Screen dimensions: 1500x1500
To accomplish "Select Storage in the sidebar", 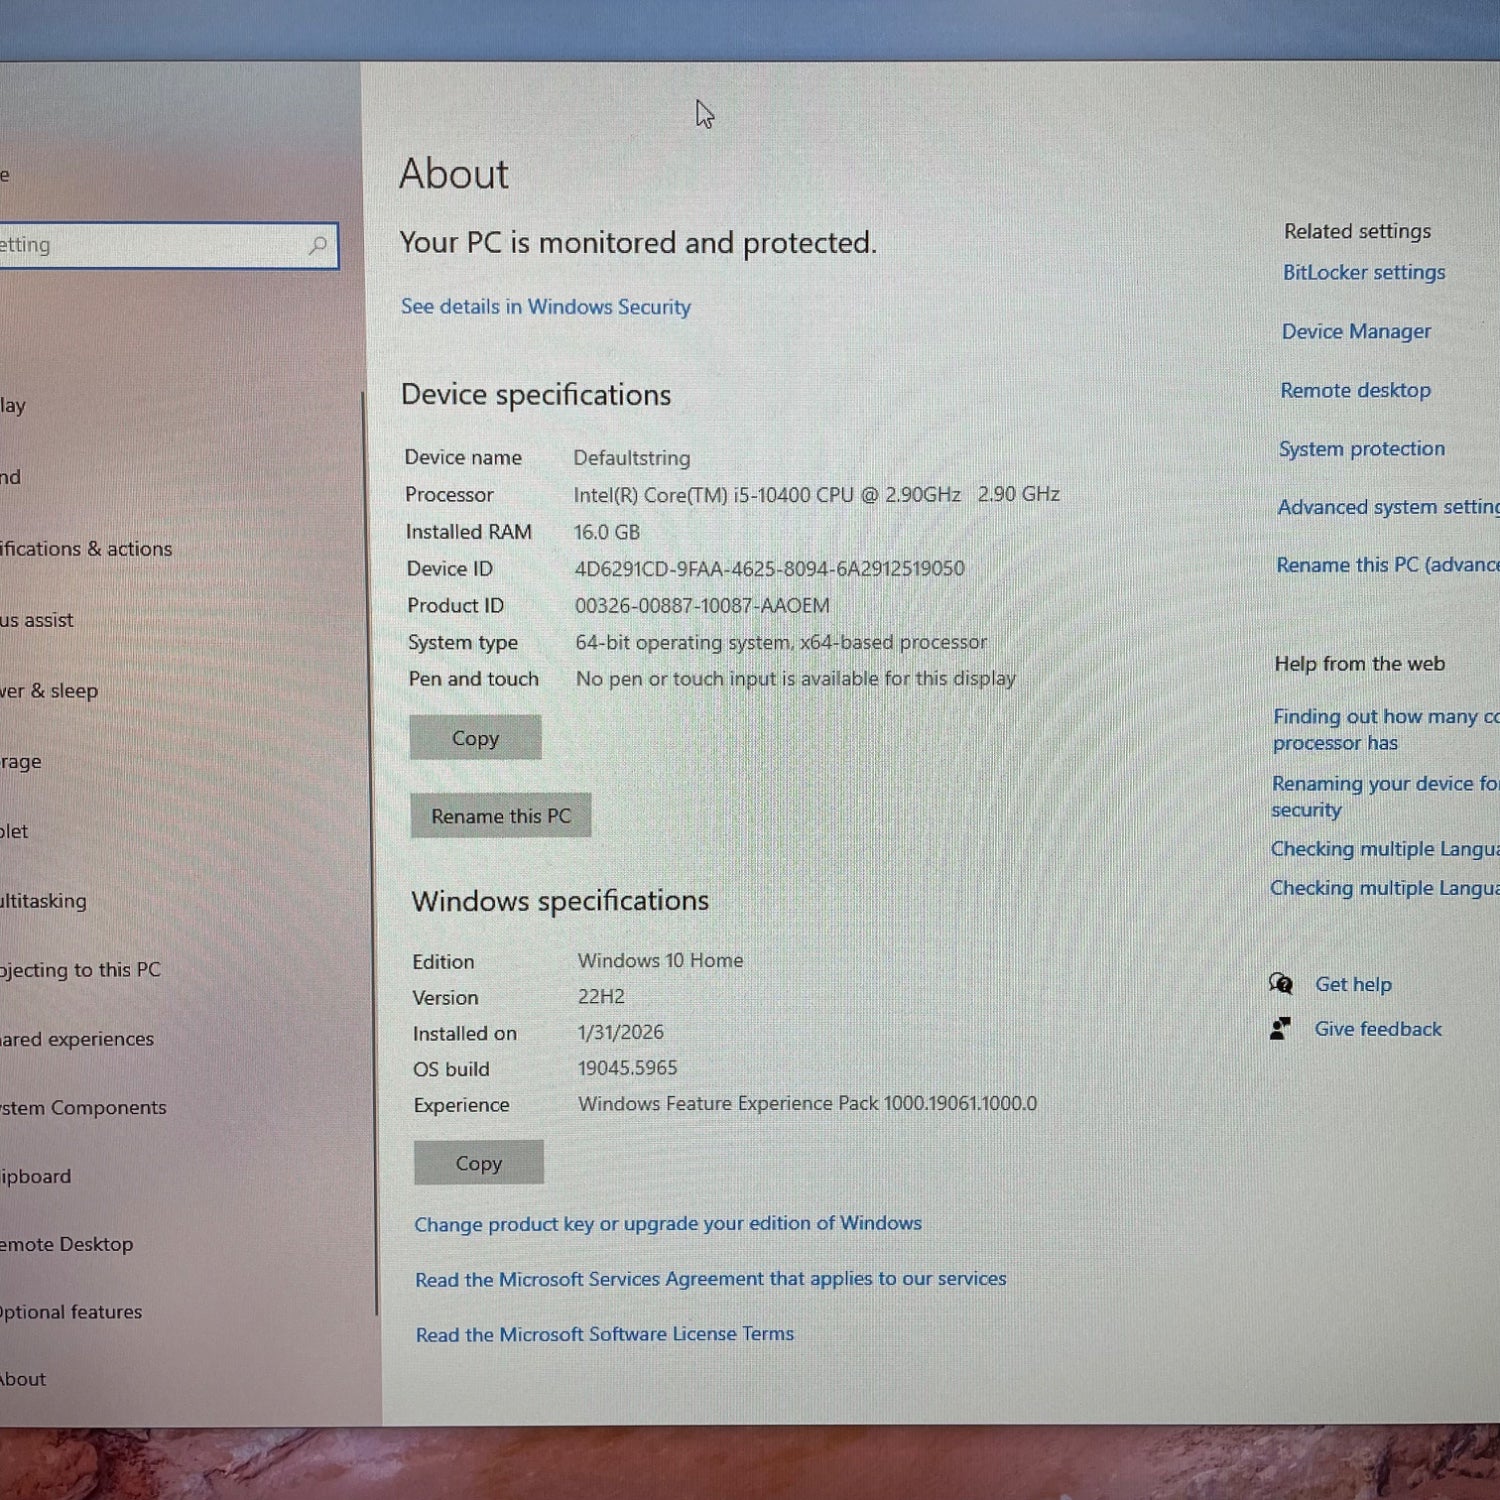I will click(21, 761).
